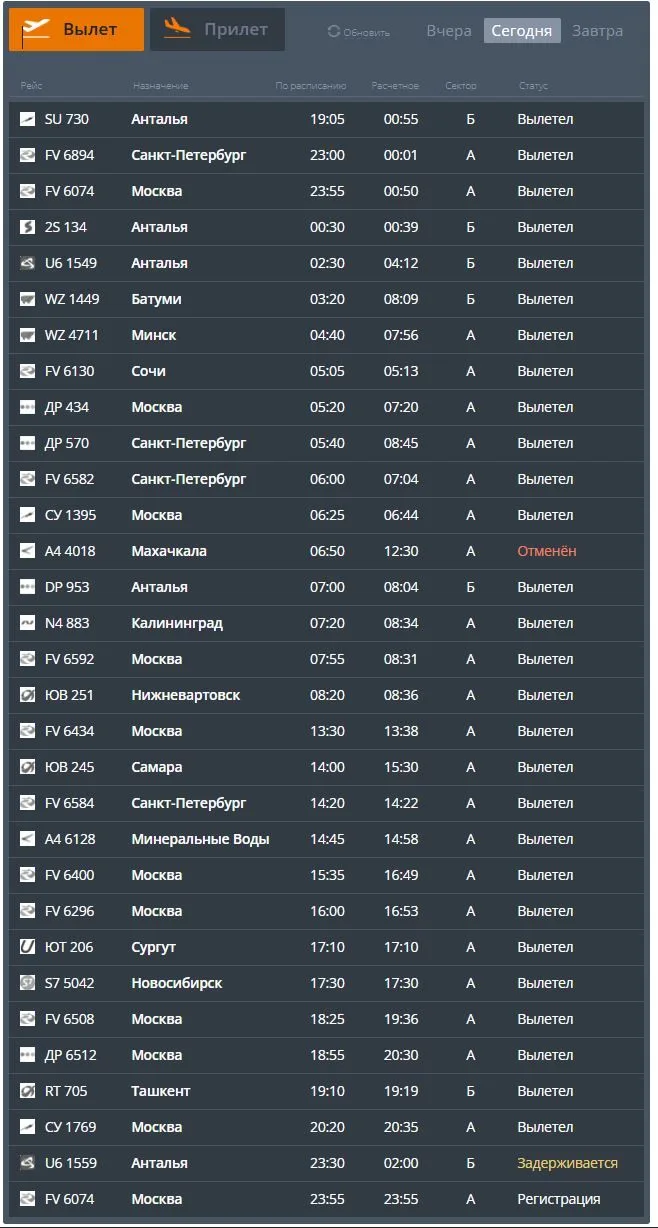658x1228 pixels.
Task: Click the Рейс column header
Action: (31, 86)
